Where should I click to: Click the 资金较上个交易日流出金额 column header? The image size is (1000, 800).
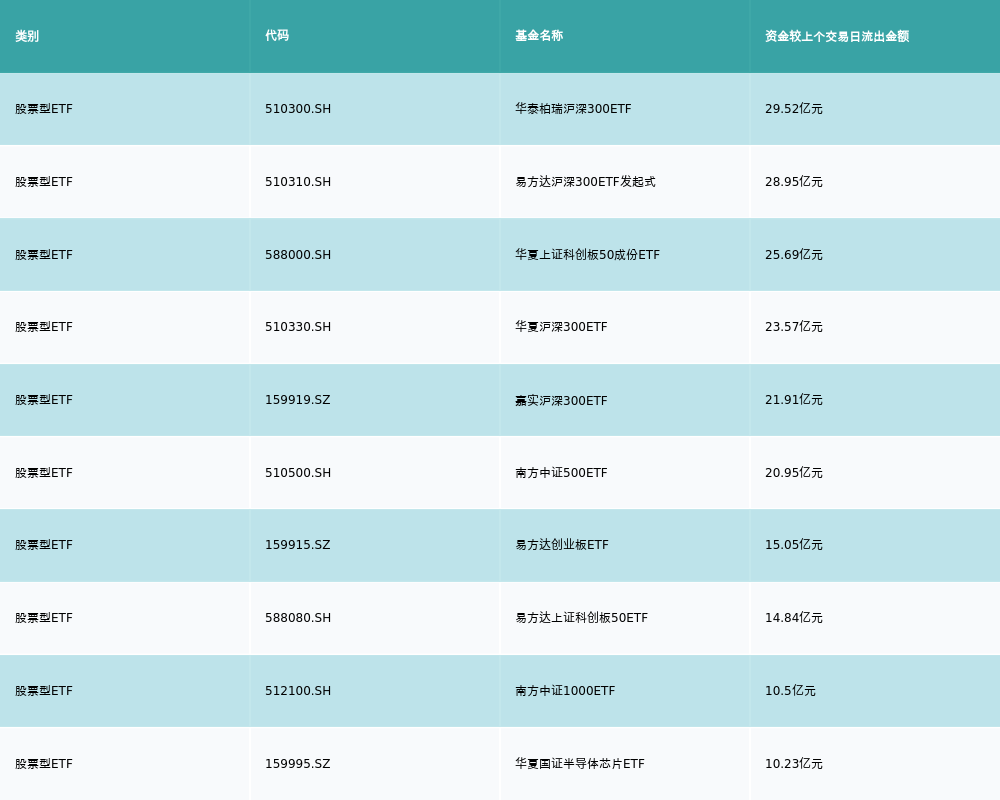(837, 36)
